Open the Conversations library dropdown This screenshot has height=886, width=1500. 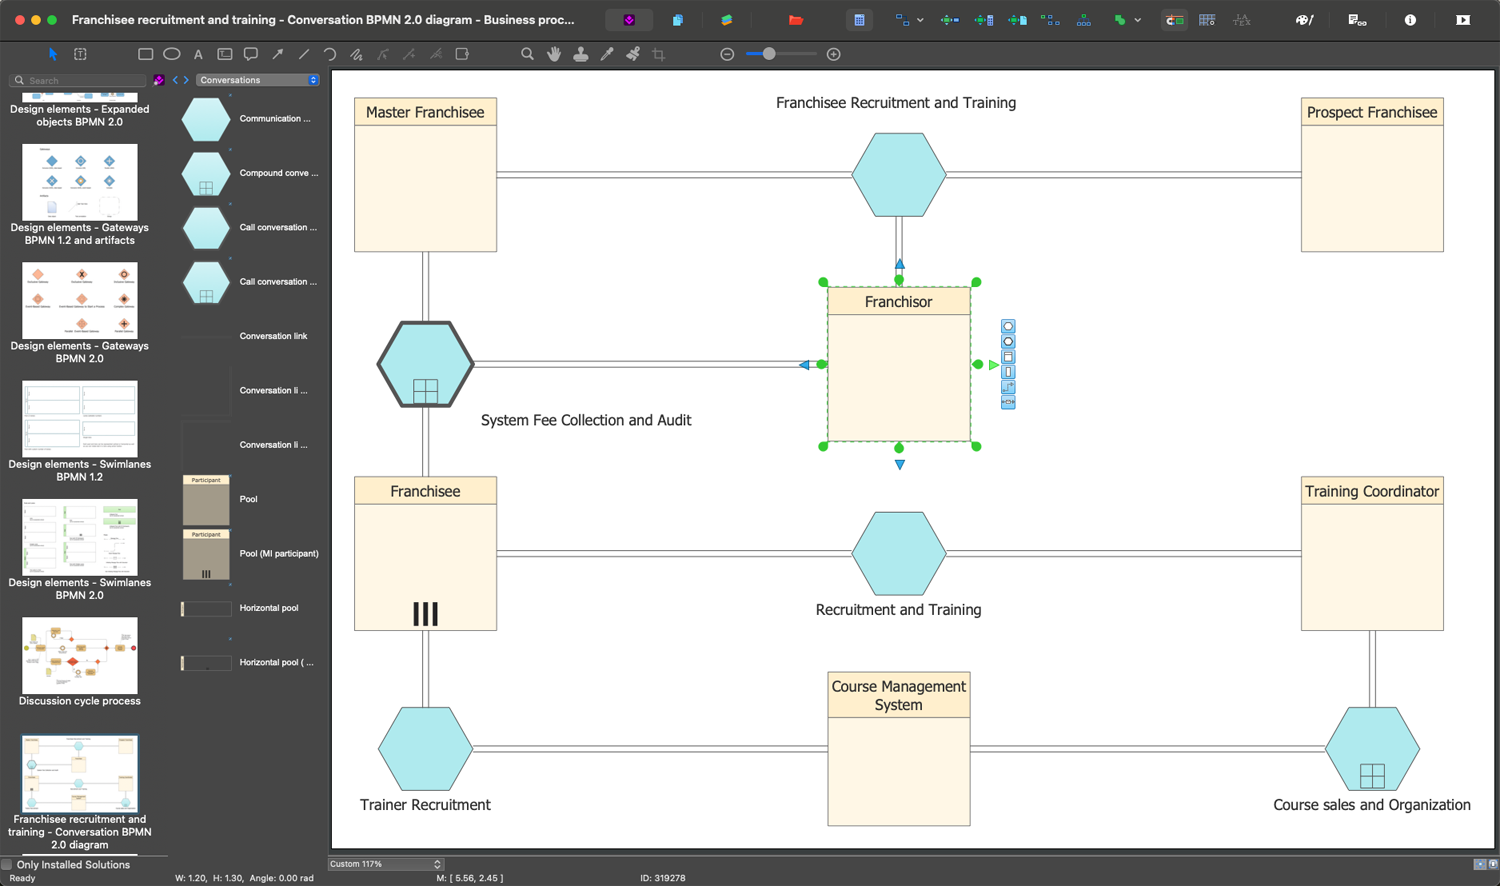tap(257, 80)
